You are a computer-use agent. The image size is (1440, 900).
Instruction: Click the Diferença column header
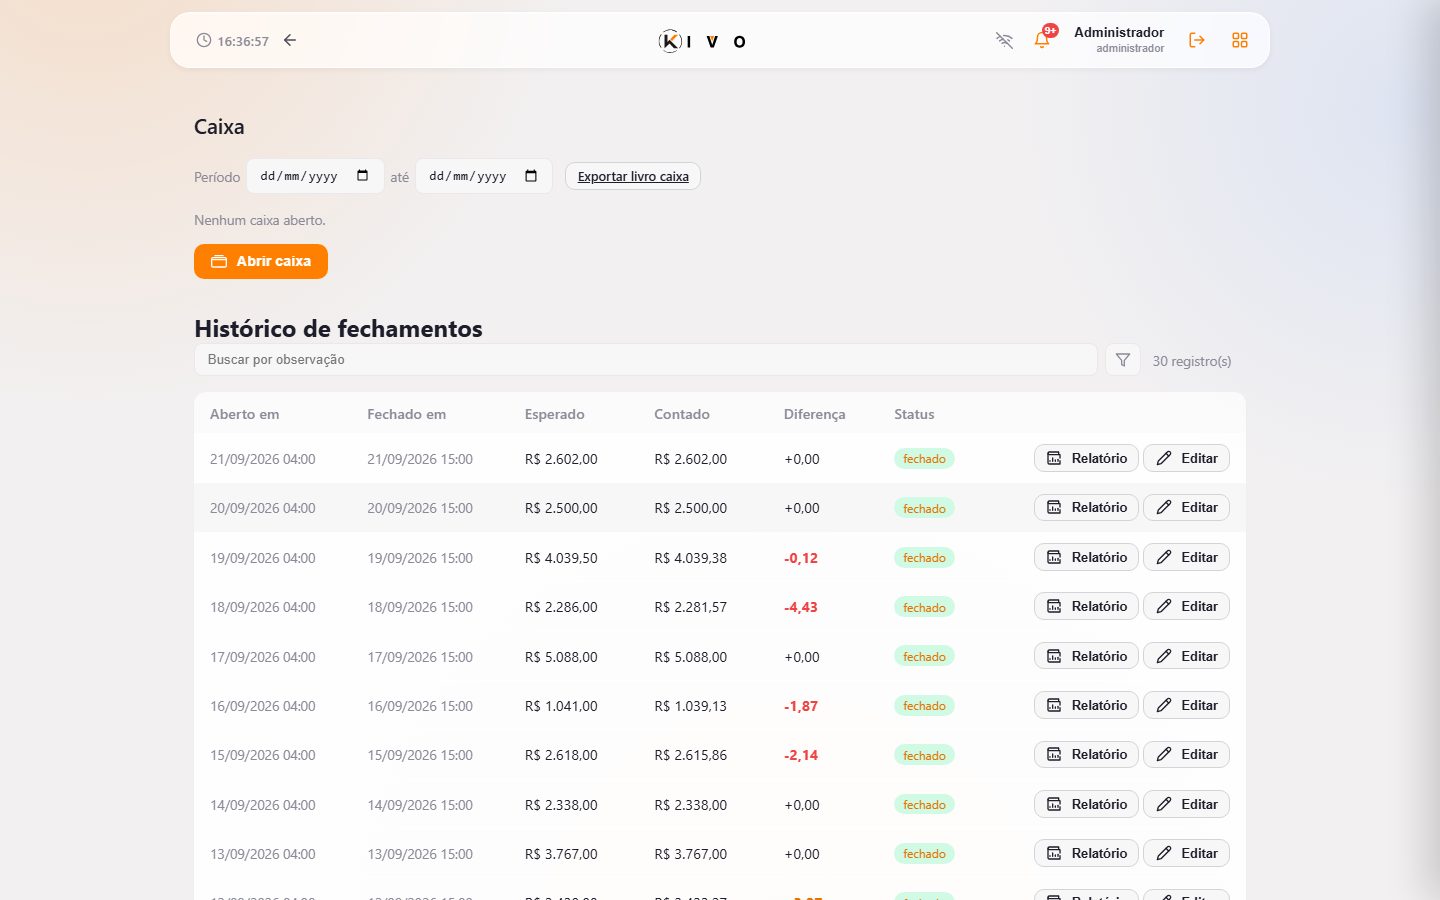814,414
